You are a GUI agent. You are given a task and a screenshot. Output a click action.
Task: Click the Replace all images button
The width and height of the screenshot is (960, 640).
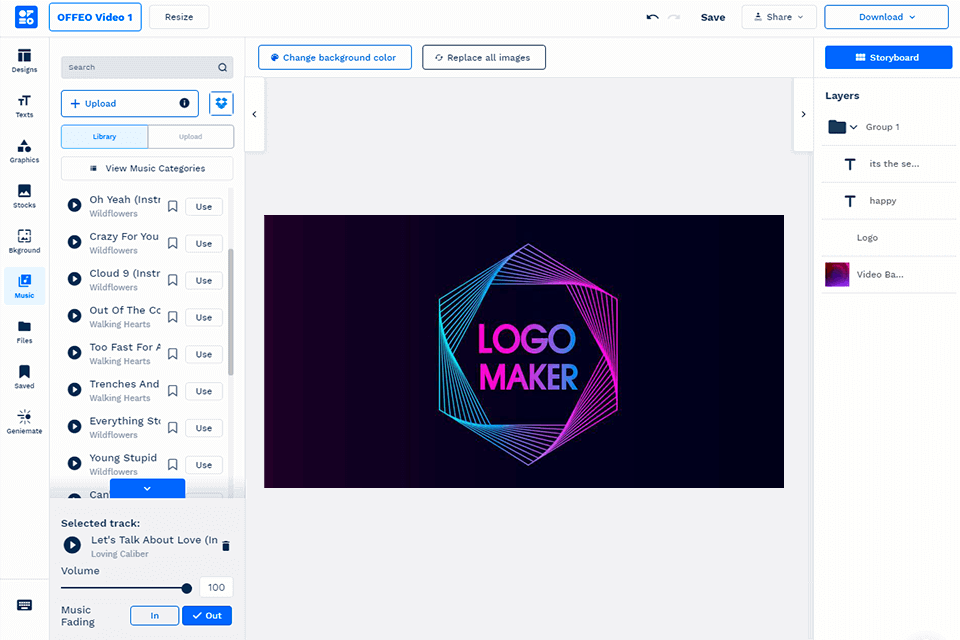[484, 57]
